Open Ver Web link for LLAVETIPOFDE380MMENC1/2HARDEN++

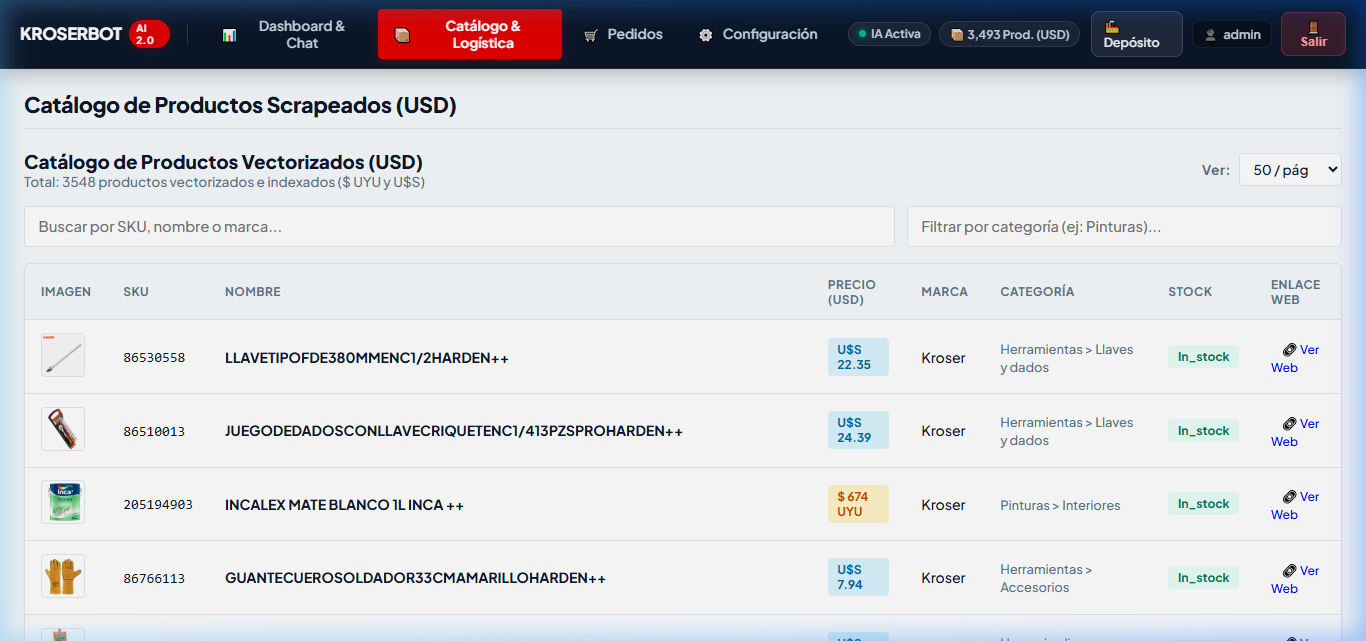1295,358
